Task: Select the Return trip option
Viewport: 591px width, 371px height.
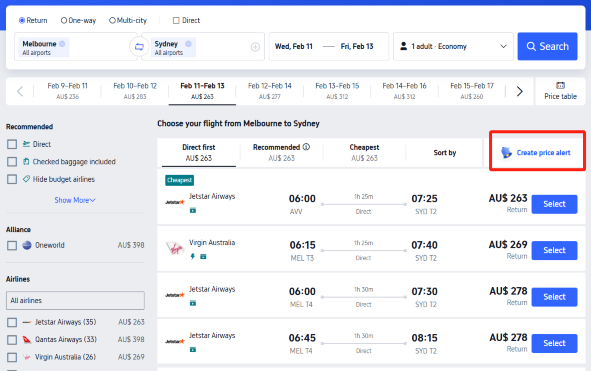Action: pos(33,20)
